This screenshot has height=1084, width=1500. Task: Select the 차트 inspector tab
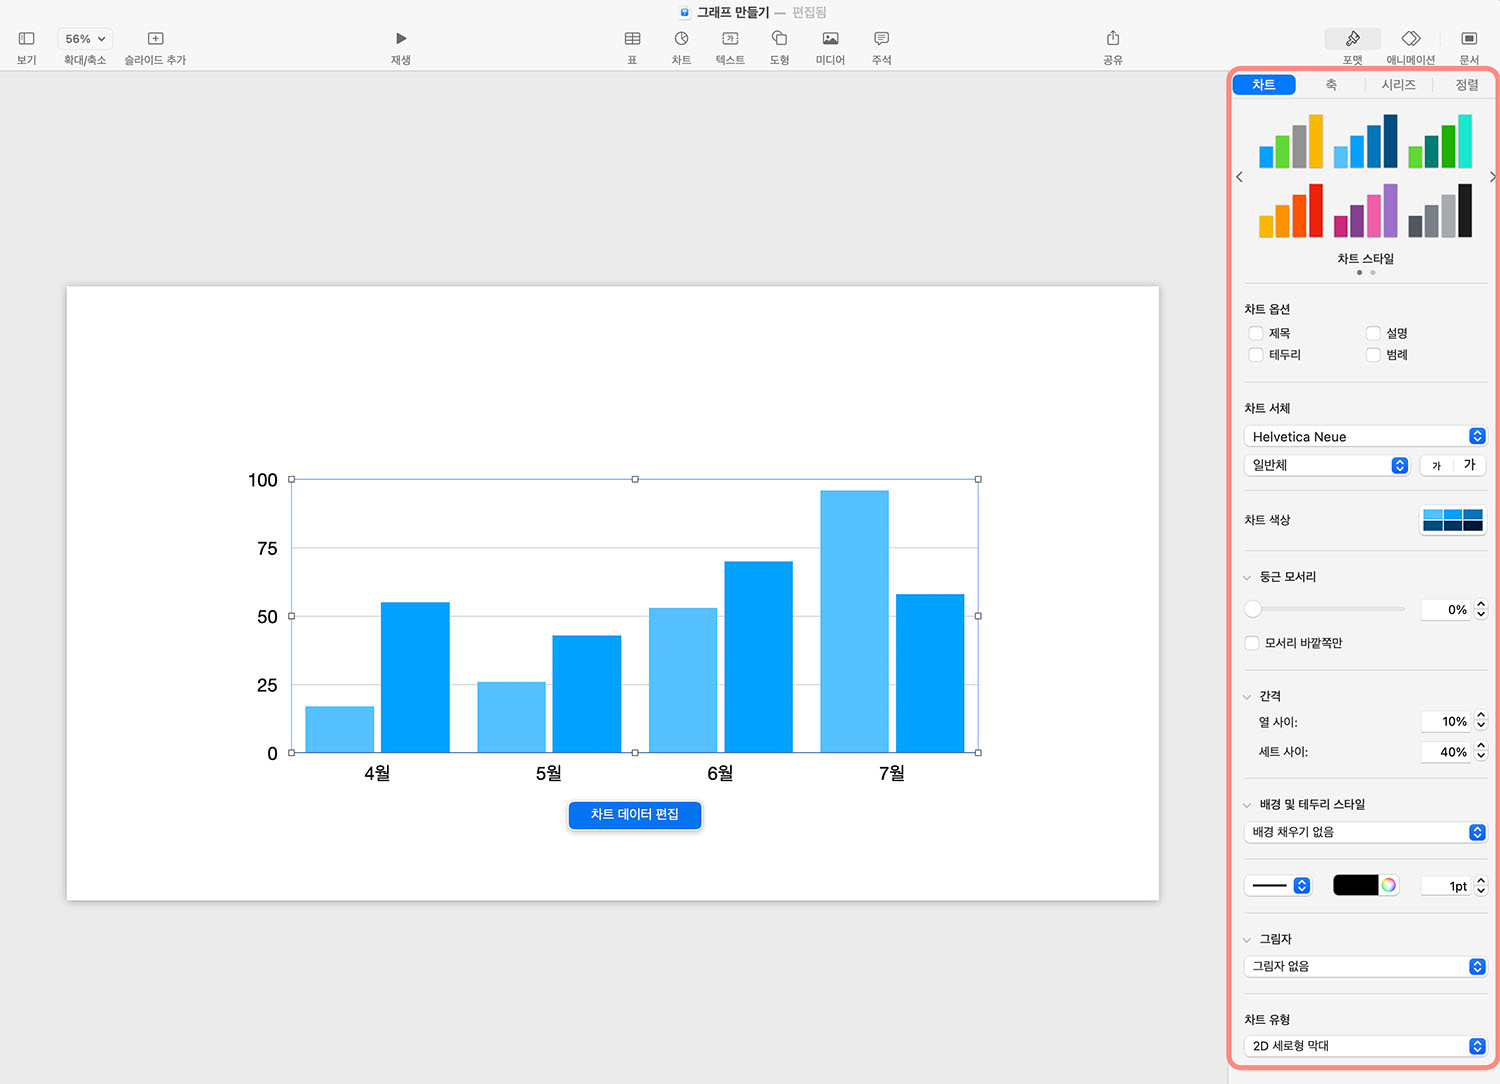point(1264,85)
